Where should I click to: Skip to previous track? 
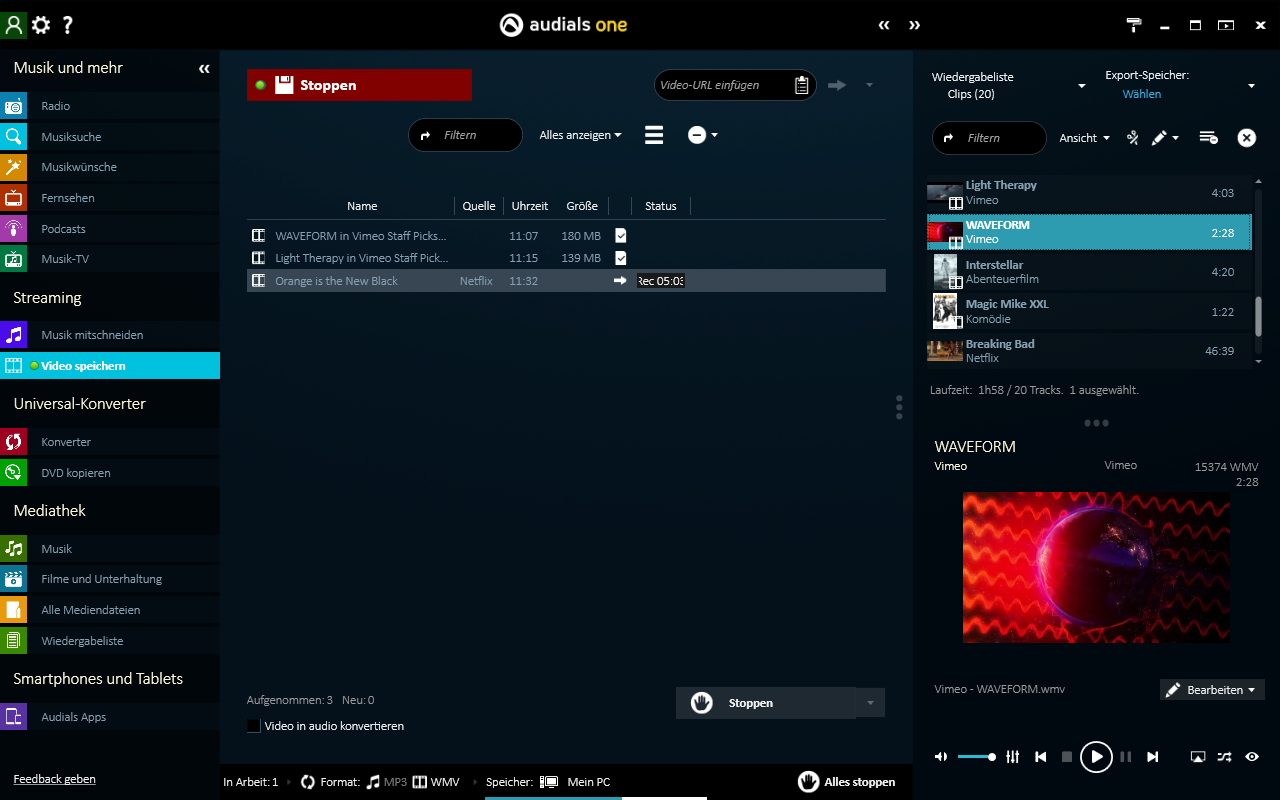click(1040, 757)
